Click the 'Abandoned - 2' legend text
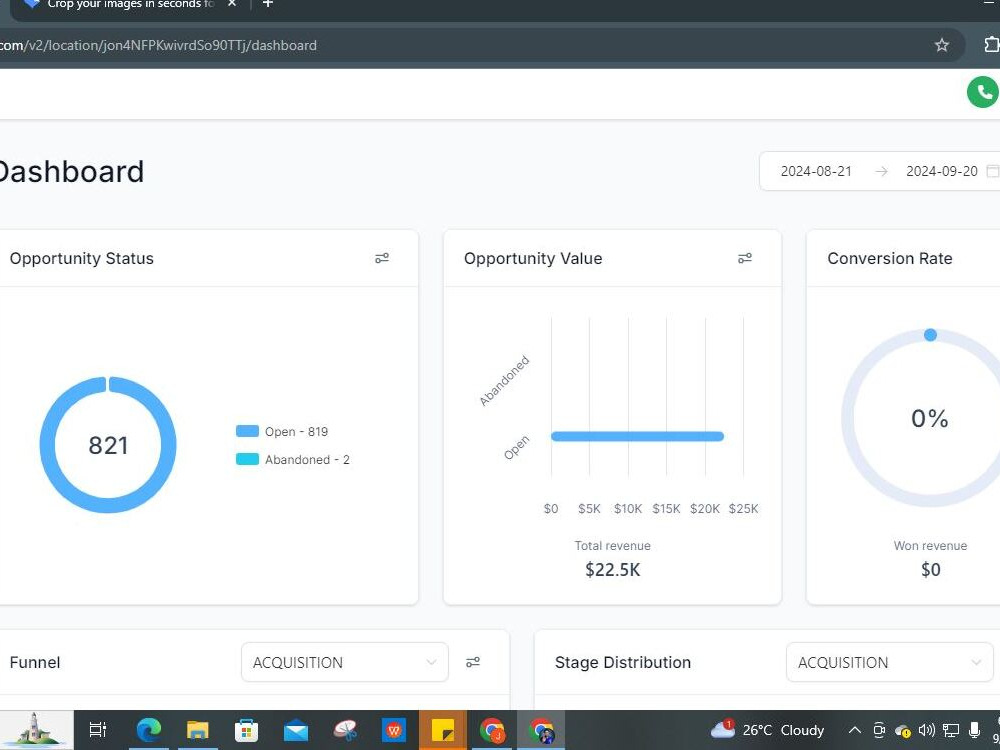This screenshot has width=1000, height=750. [x=307, y=460]
